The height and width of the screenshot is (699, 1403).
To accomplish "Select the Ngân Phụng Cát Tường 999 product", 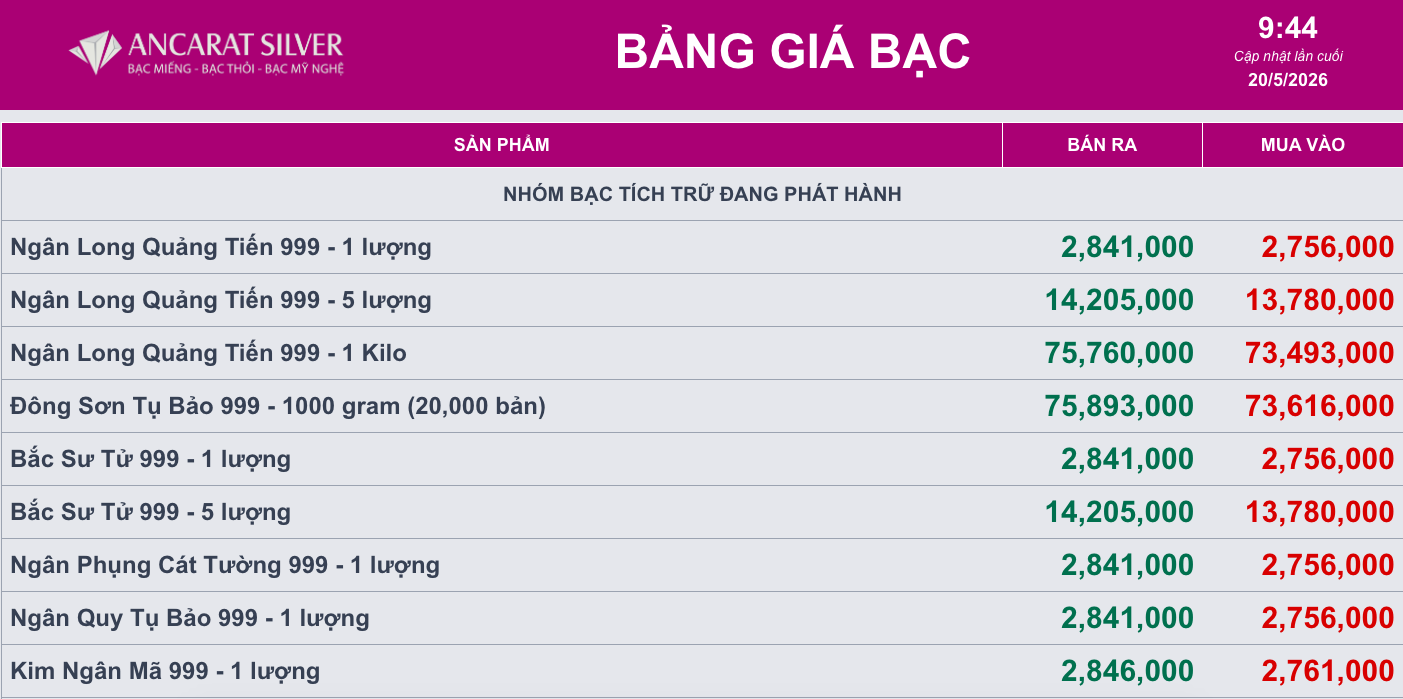I will coord(225,565).
